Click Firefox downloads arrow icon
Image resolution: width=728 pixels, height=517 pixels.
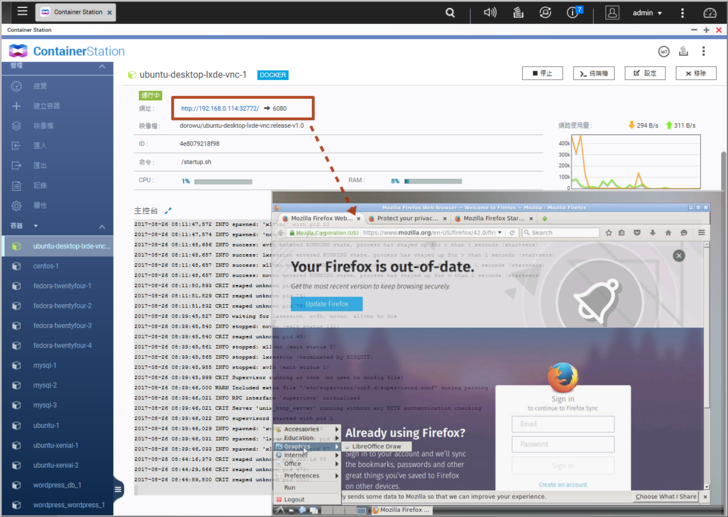coord(652,233)
